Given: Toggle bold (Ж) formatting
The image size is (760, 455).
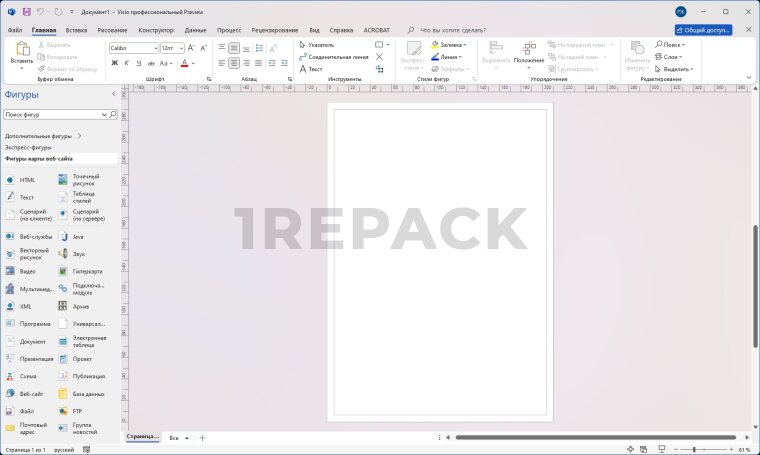Looking at the screenshot, I should click(x=114, y=63).
